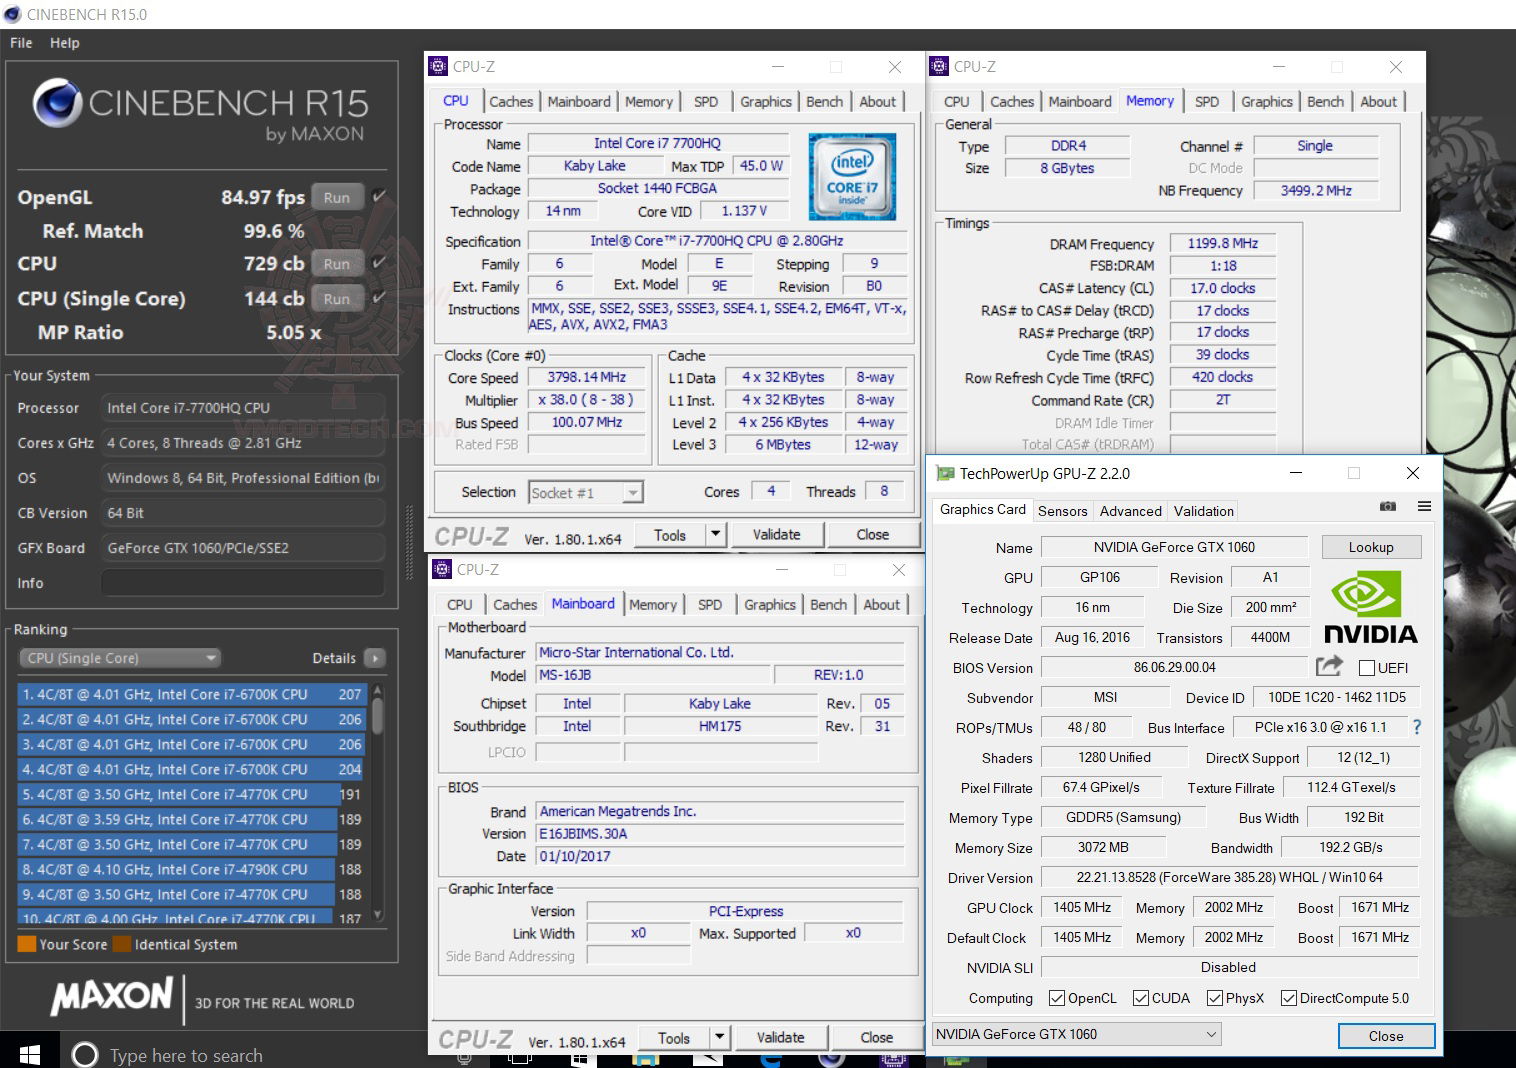Open the Tools dropdown arrow in the CPU-Z Mainboard window
1516x1068 pixels.
(x=719, y=1038)
